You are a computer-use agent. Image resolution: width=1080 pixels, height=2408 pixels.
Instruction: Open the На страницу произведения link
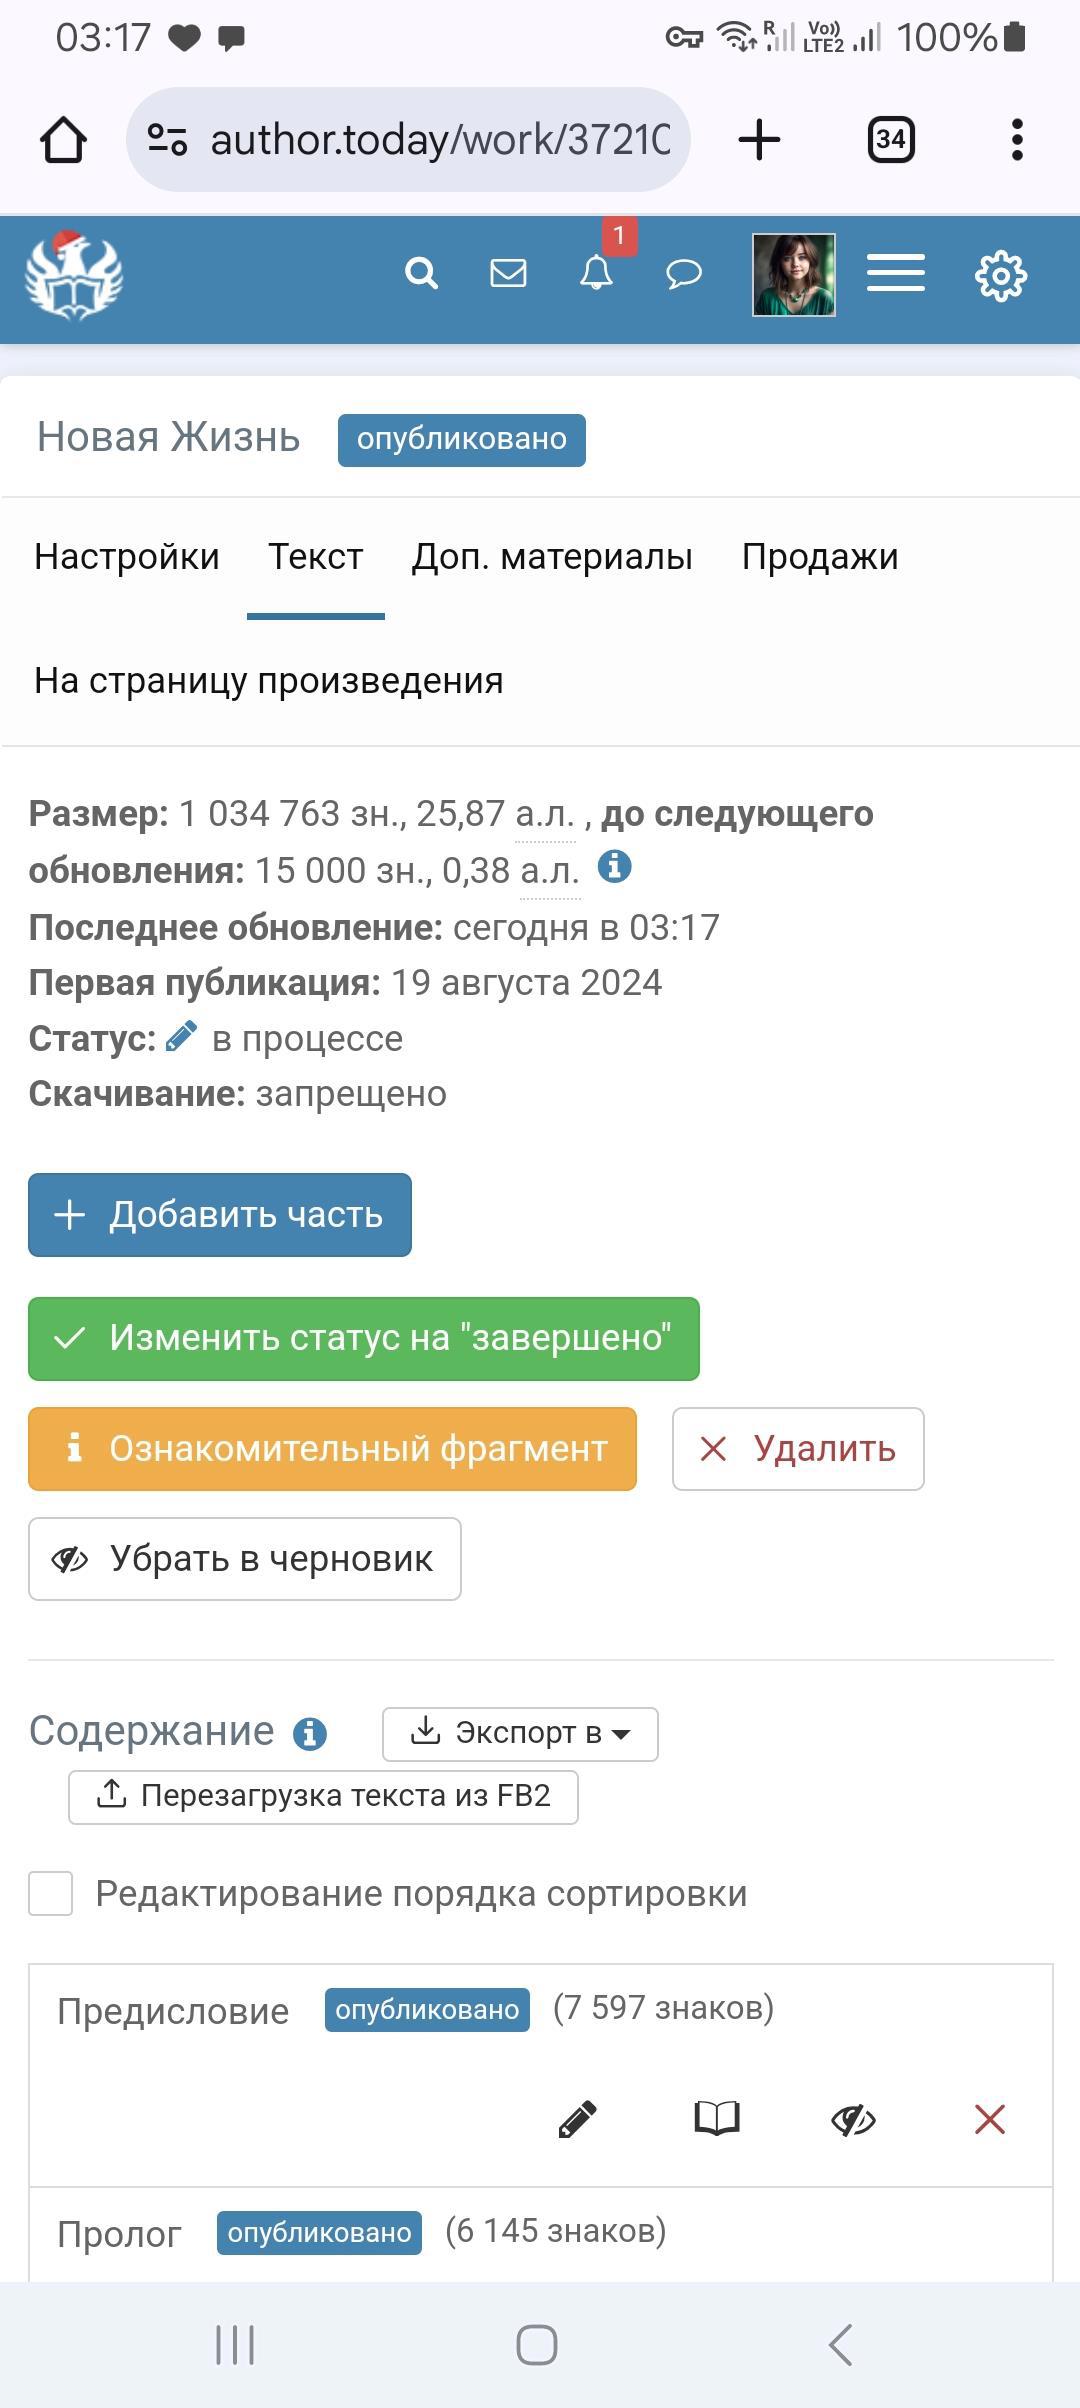tap(269, 681)
